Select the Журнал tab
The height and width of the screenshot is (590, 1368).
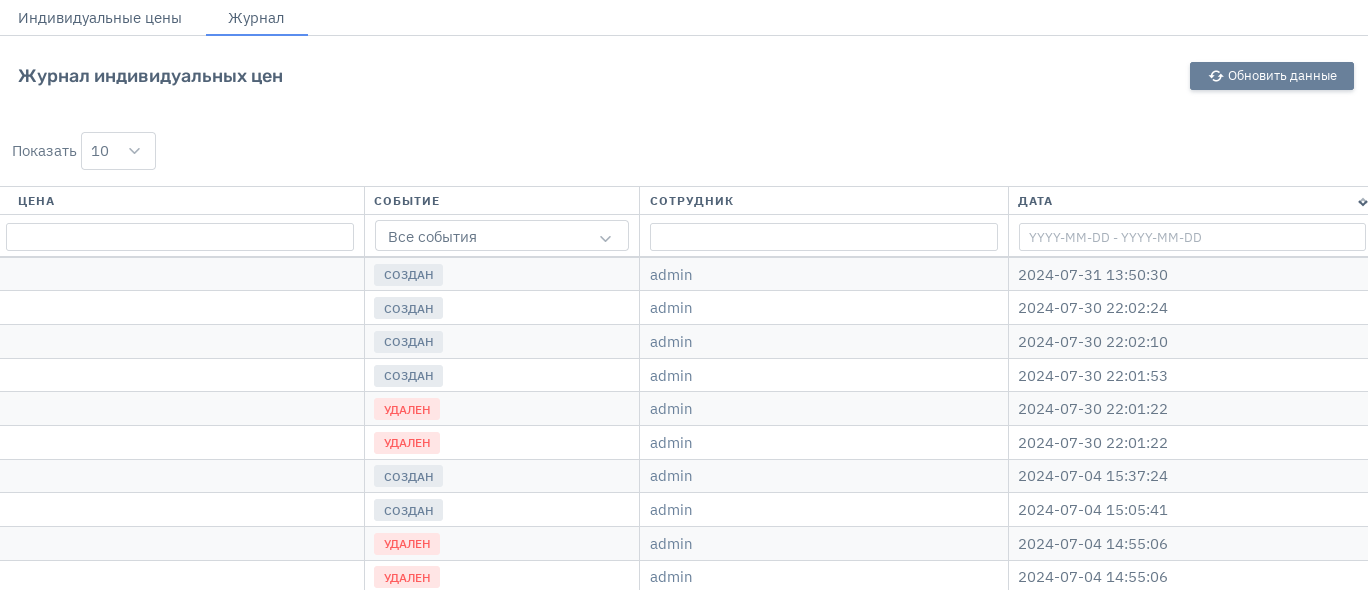tap(256, 18)
